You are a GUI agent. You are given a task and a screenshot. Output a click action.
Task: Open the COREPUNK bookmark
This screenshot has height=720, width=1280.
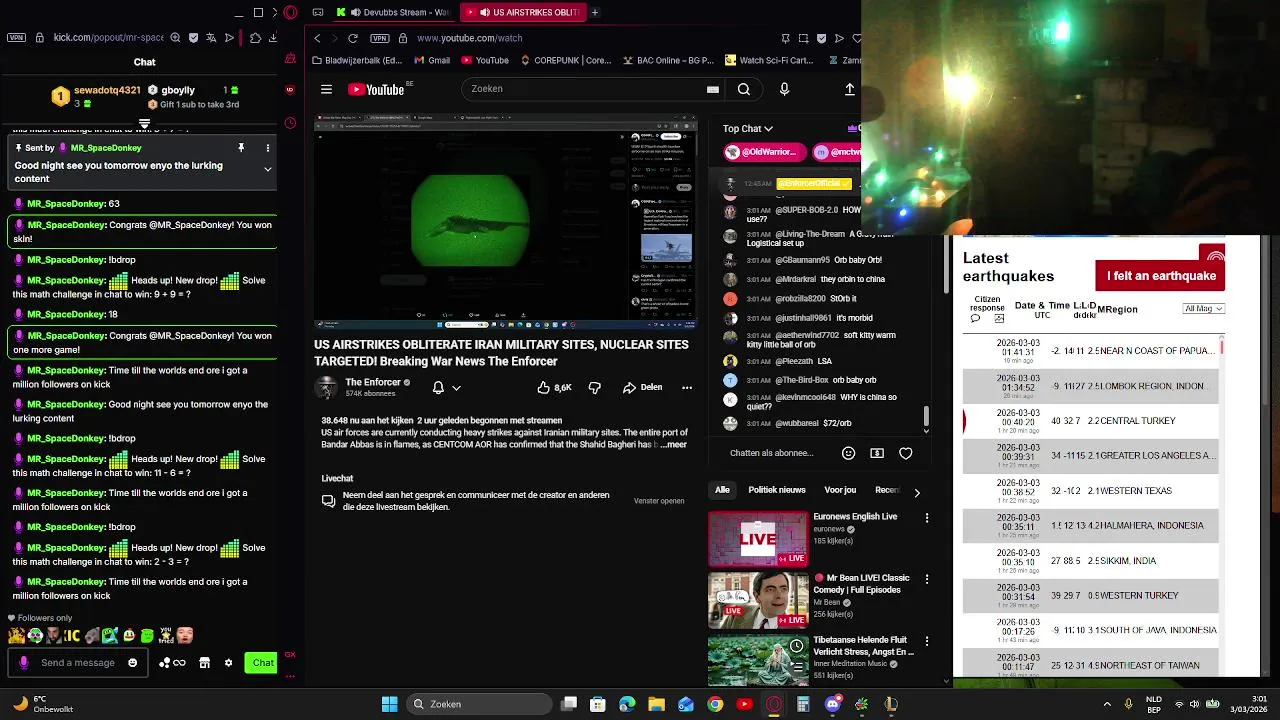[x=565, y=60]
